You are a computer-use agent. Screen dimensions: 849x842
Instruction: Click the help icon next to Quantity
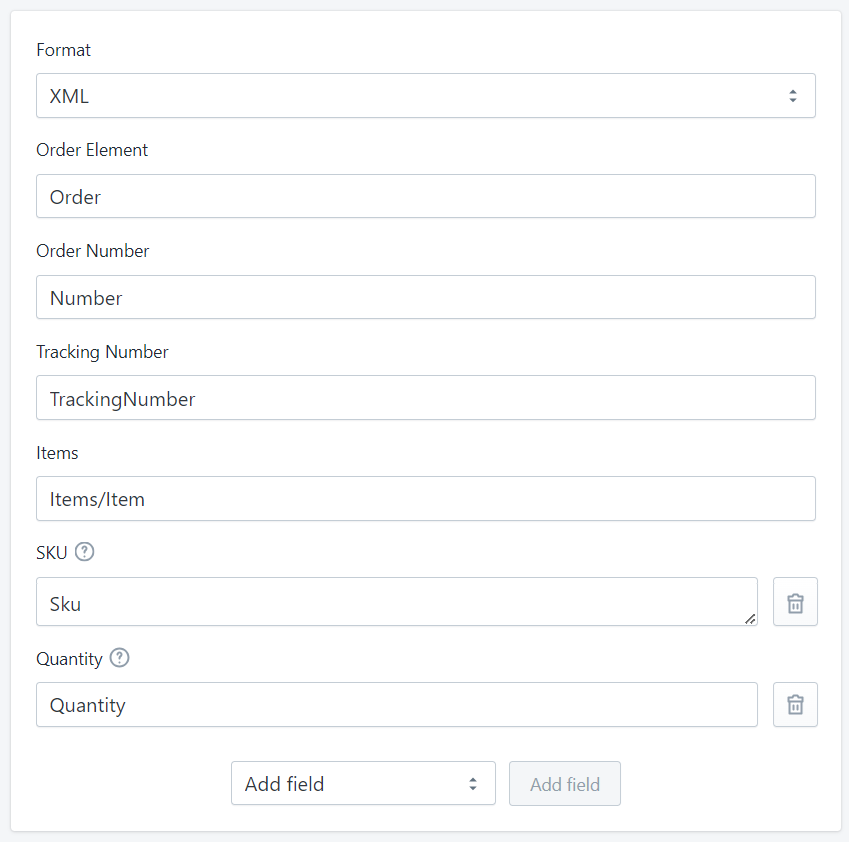(120, 658)
